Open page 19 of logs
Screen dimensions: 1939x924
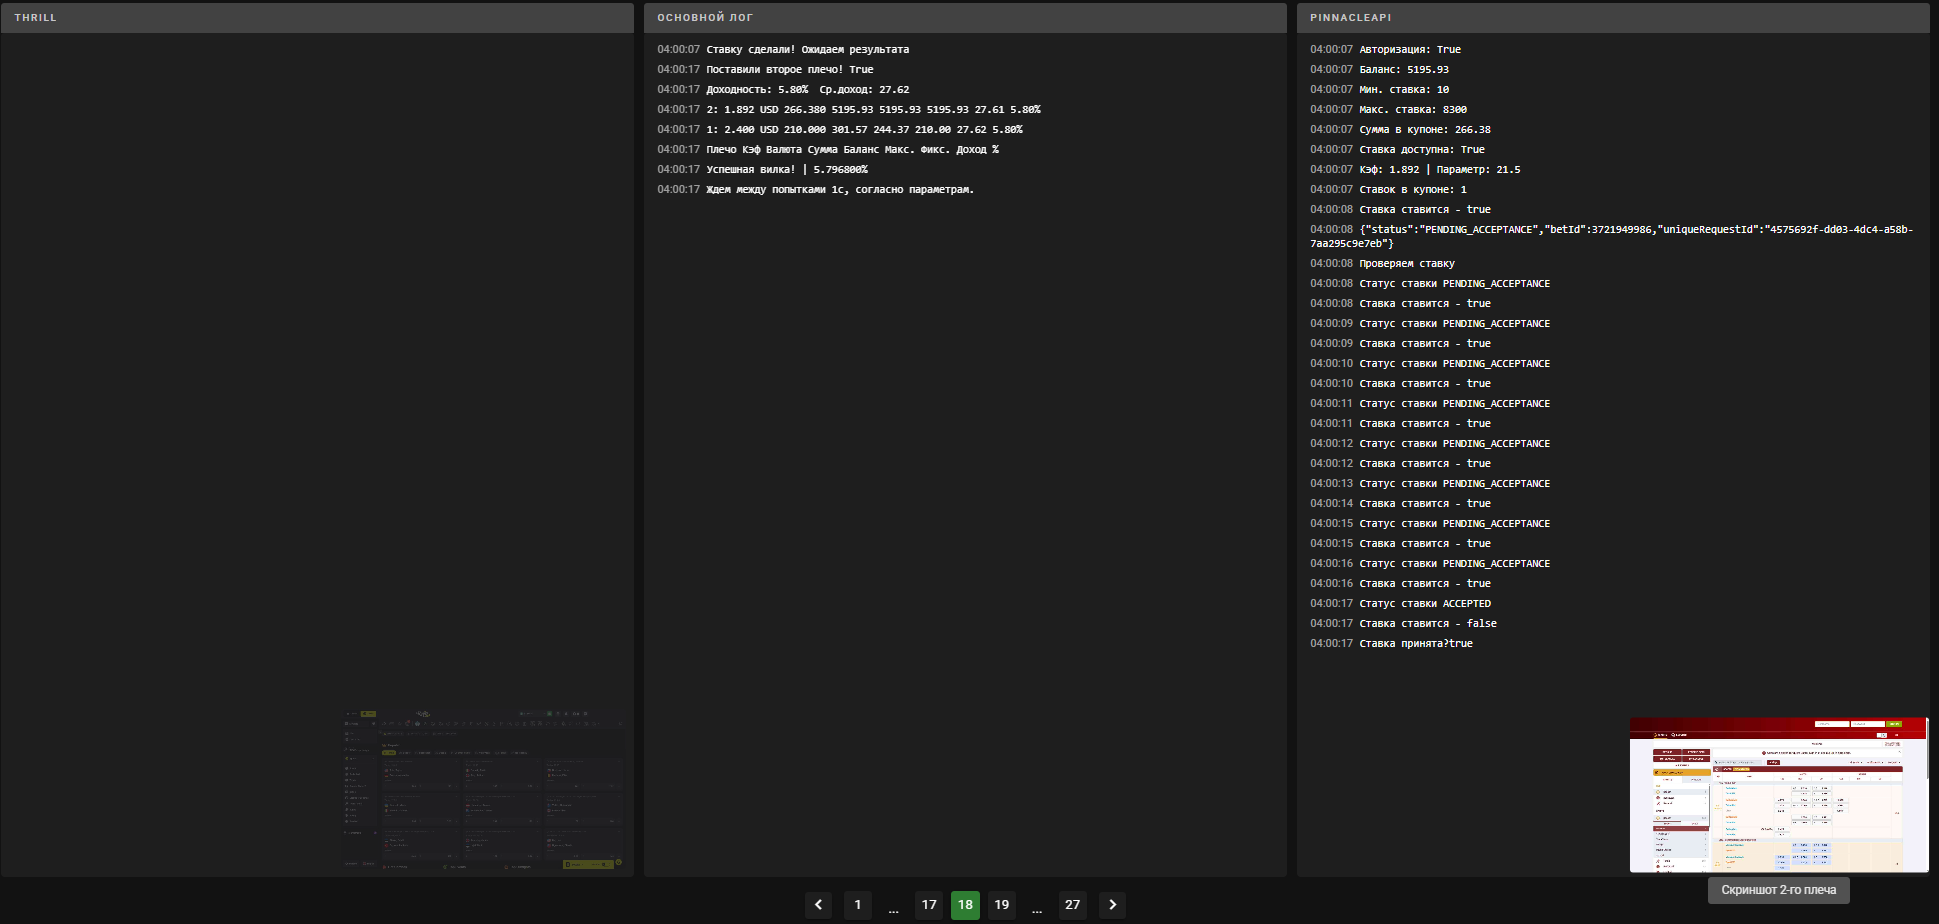click(1002, 905)
